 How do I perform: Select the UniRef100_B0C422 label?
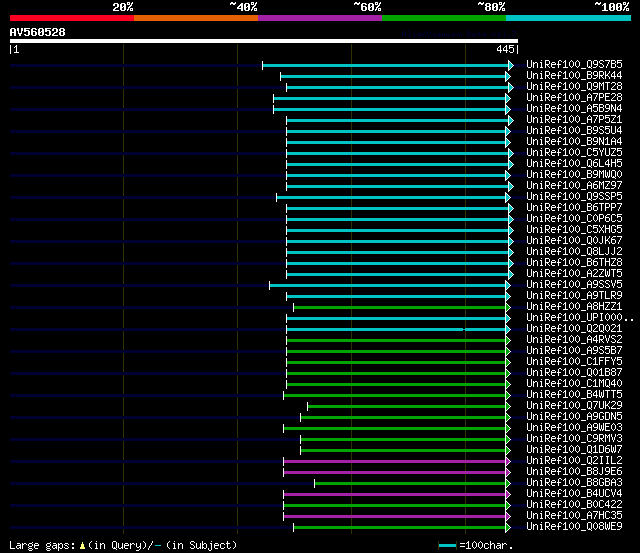click(x=574, y=505)
